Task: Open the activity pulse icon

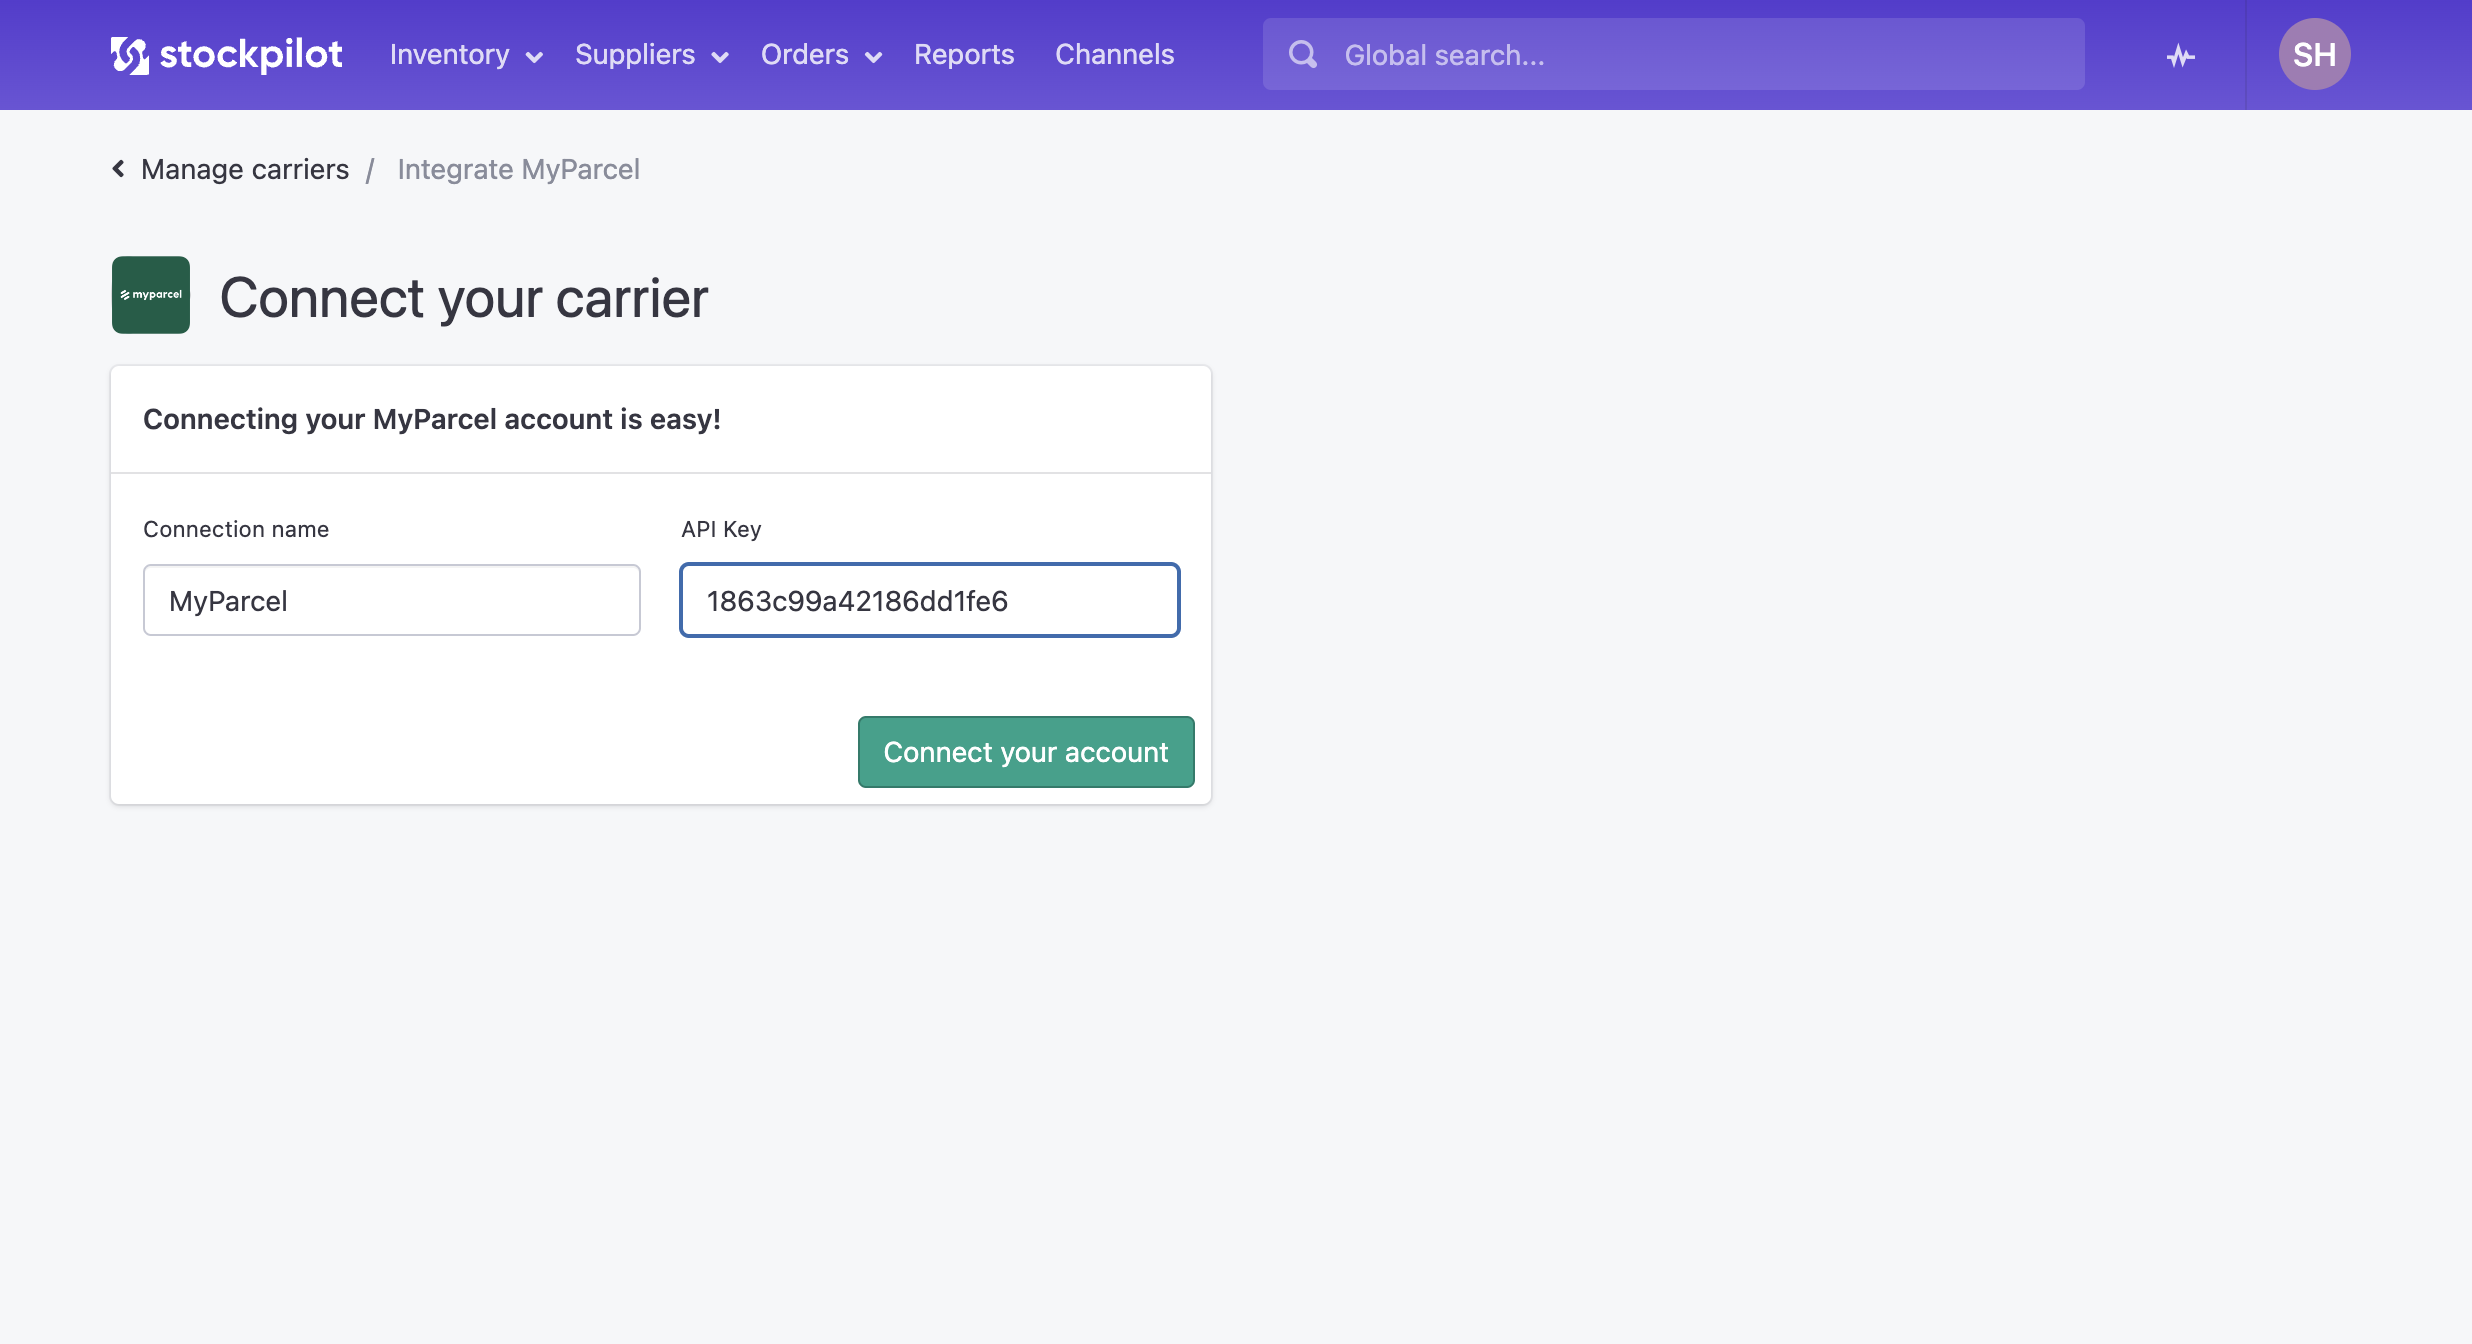Action: pyautogui.click(x=2181, y=56)
